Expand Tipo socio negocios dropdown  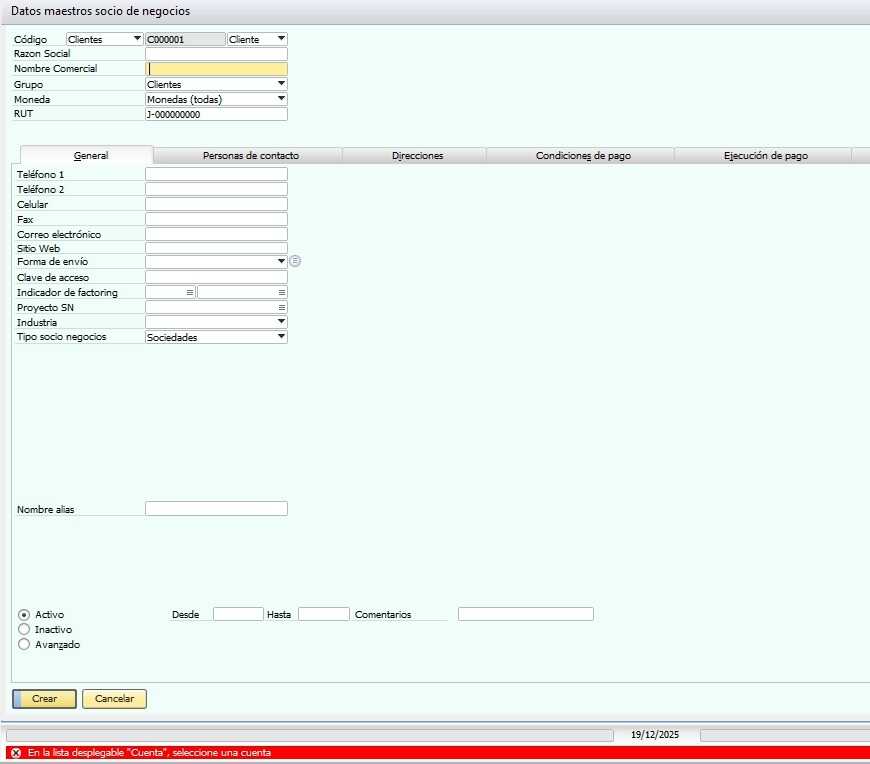(x=281, y=337)
